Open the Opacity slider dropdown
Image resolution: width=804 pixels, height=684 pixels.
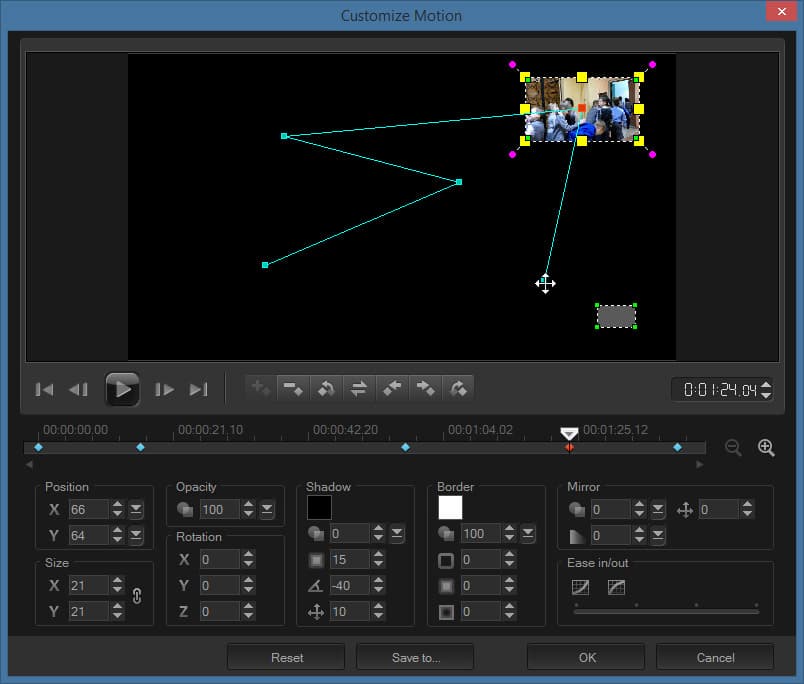pos(267,510)
